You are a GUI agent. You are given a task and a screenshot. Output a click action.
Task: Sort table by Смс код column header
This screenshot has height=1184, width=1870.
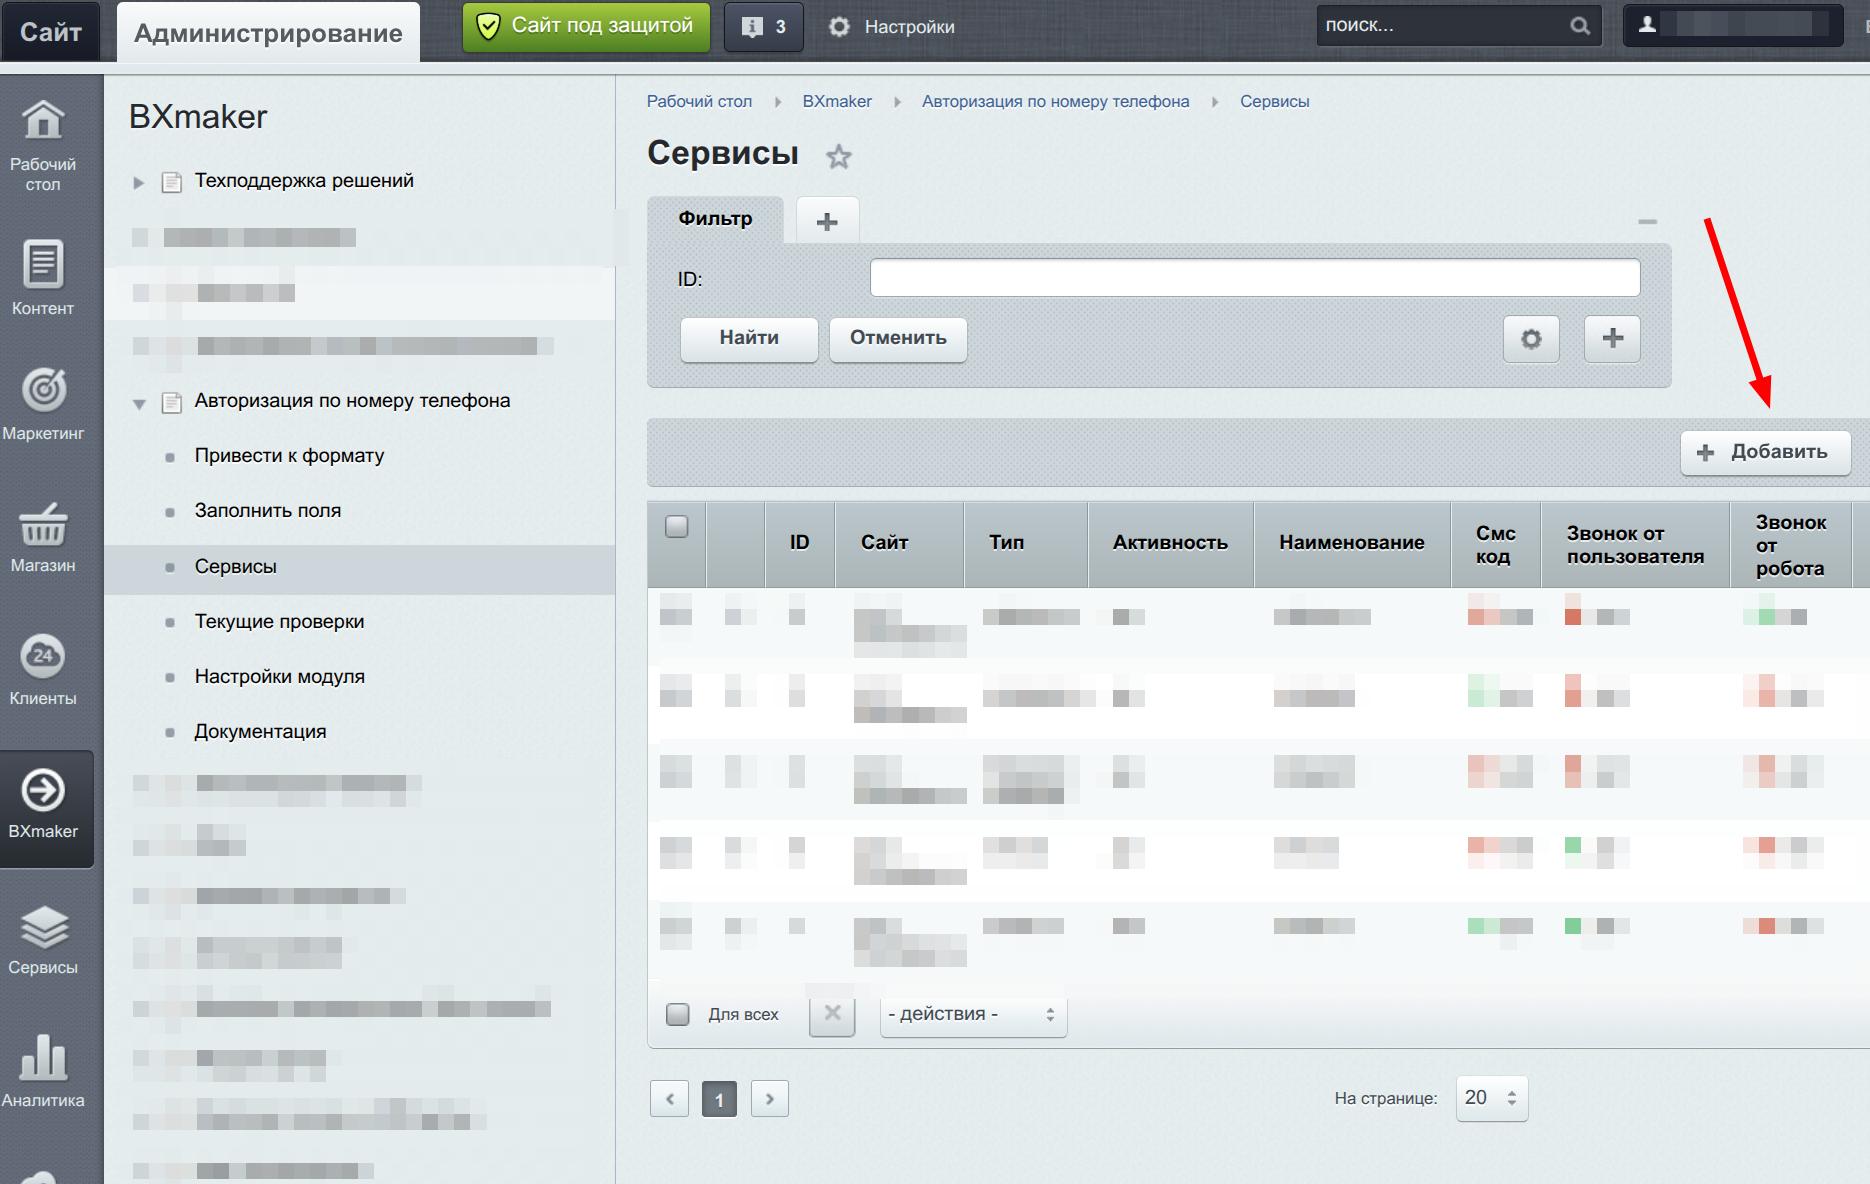tap(1496, 545)
